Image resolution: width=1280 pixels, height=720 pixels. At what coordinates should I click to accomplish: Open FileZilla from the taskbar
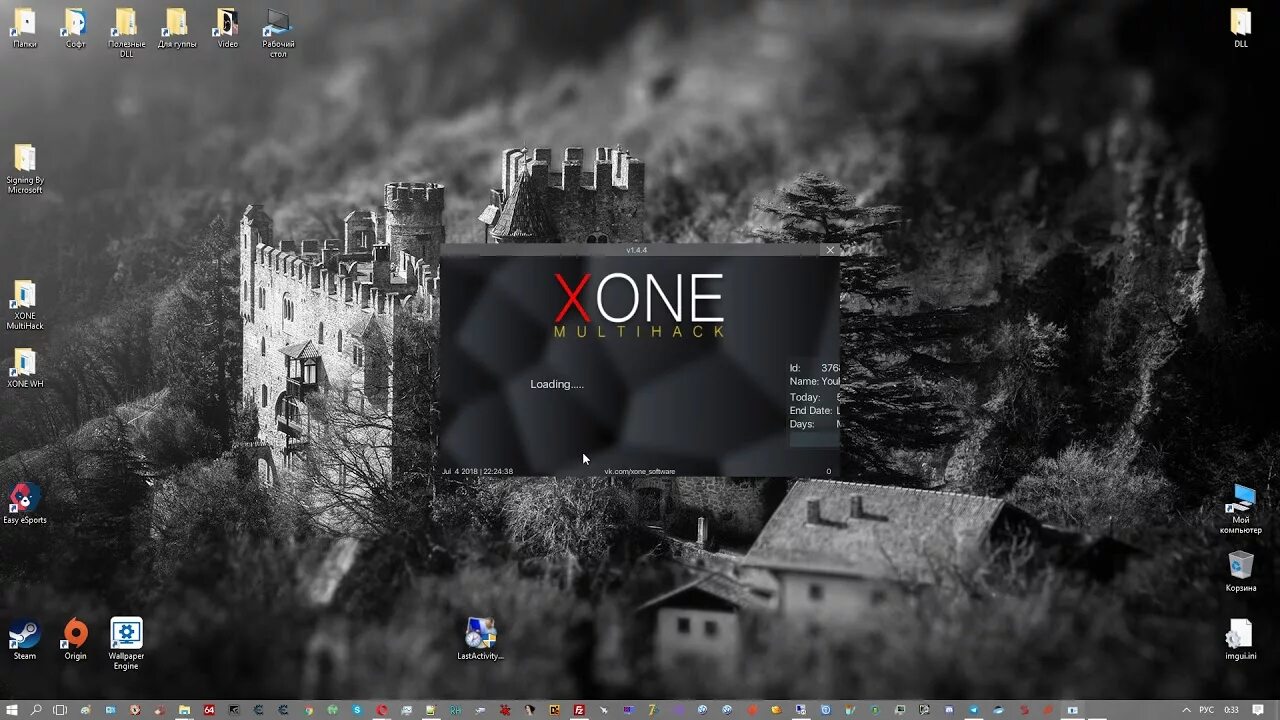pos(579,710)
